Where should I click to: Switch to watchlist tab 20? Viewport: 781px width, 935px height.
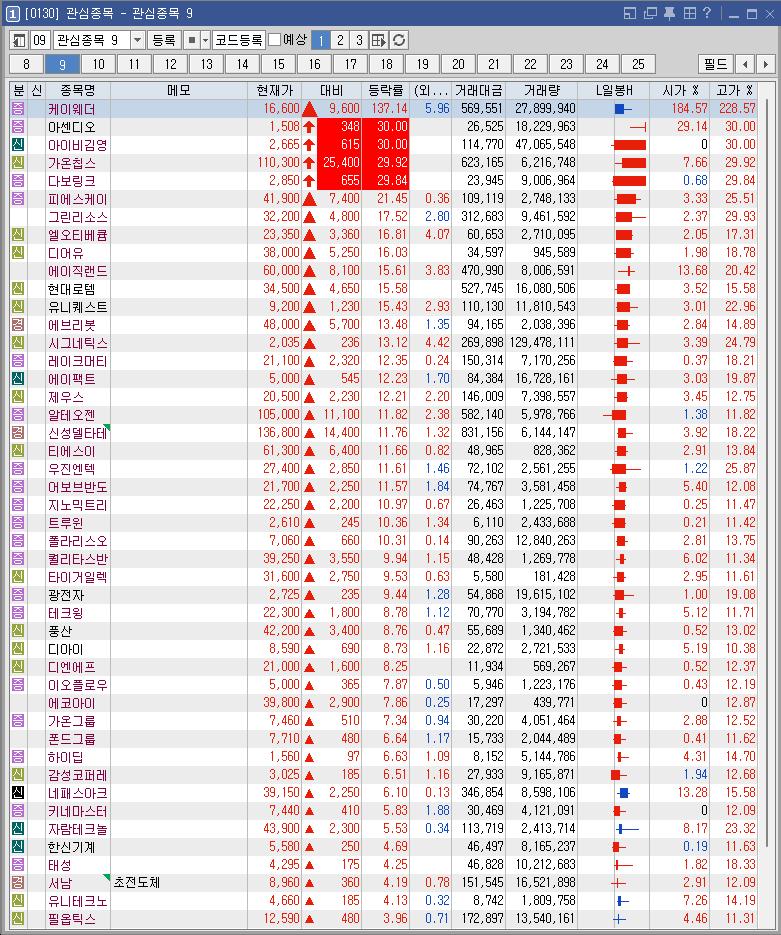458,64
